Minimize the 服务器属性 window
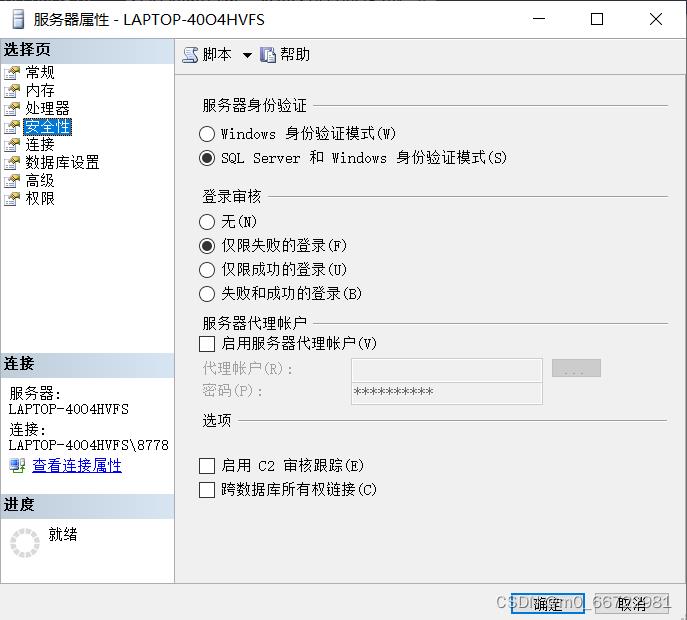Viewport: 687px width, 620px height. (538, 19)
